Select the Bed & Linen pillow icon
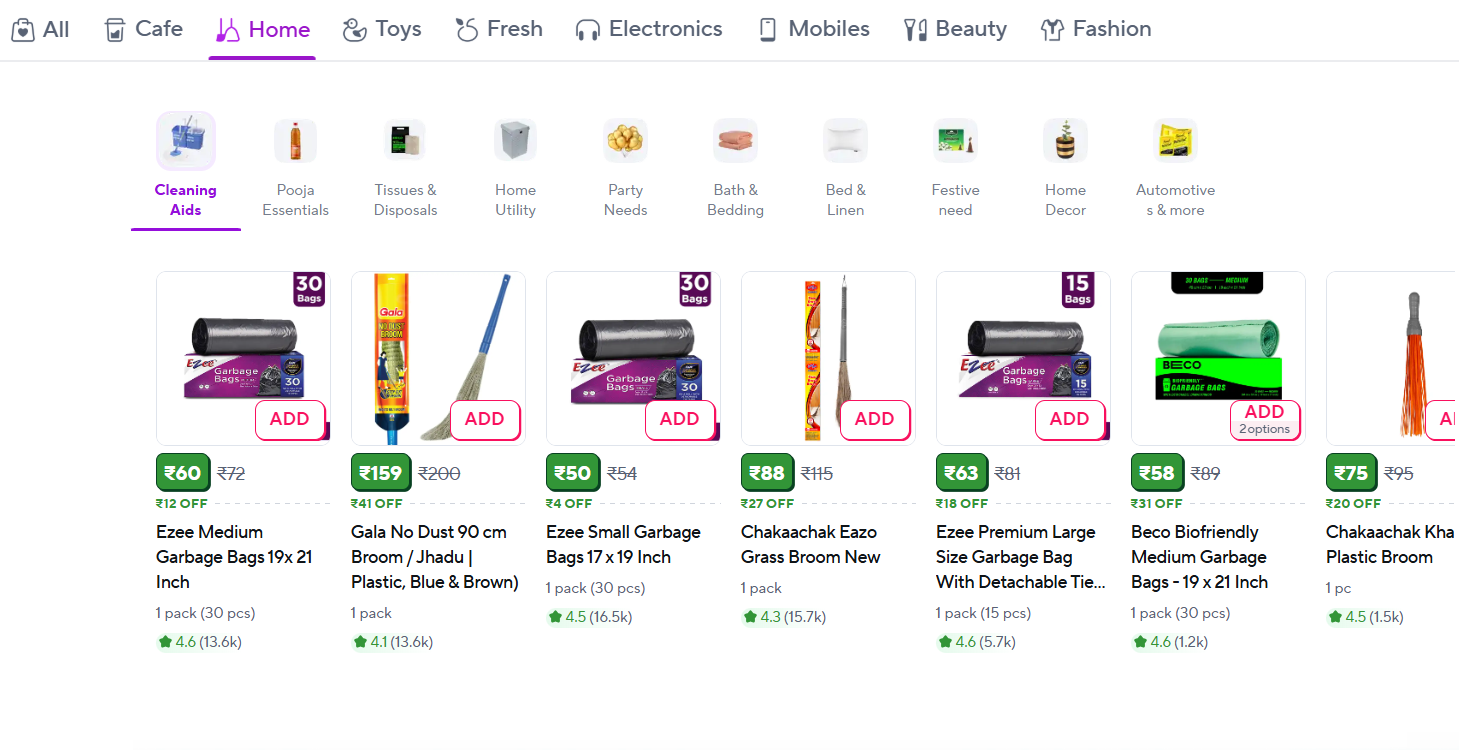 click(x=845, y=142)
